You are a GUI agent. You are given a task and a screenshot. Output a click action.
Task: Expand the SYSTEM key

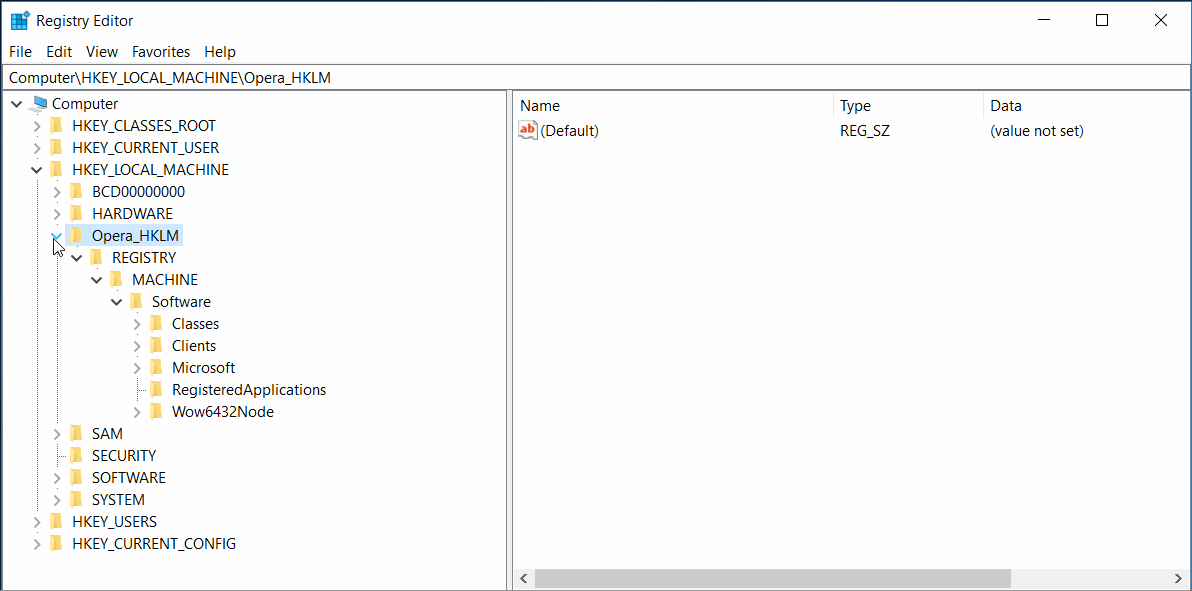click(57, 500)
